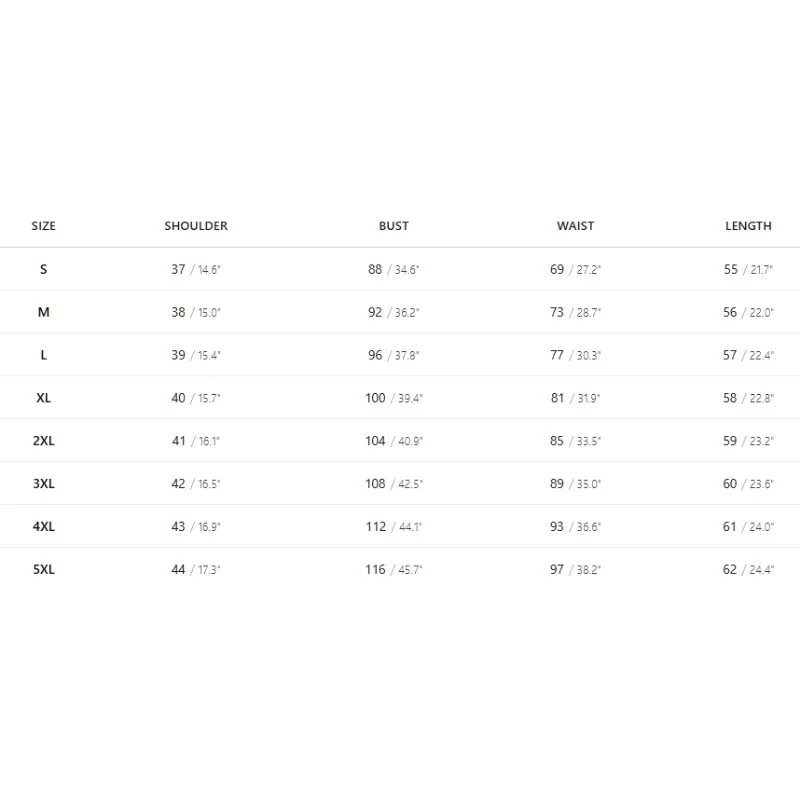
Task: Select bust value 100 in XL row
Action: pyautogui.click(x=375, y=398)
